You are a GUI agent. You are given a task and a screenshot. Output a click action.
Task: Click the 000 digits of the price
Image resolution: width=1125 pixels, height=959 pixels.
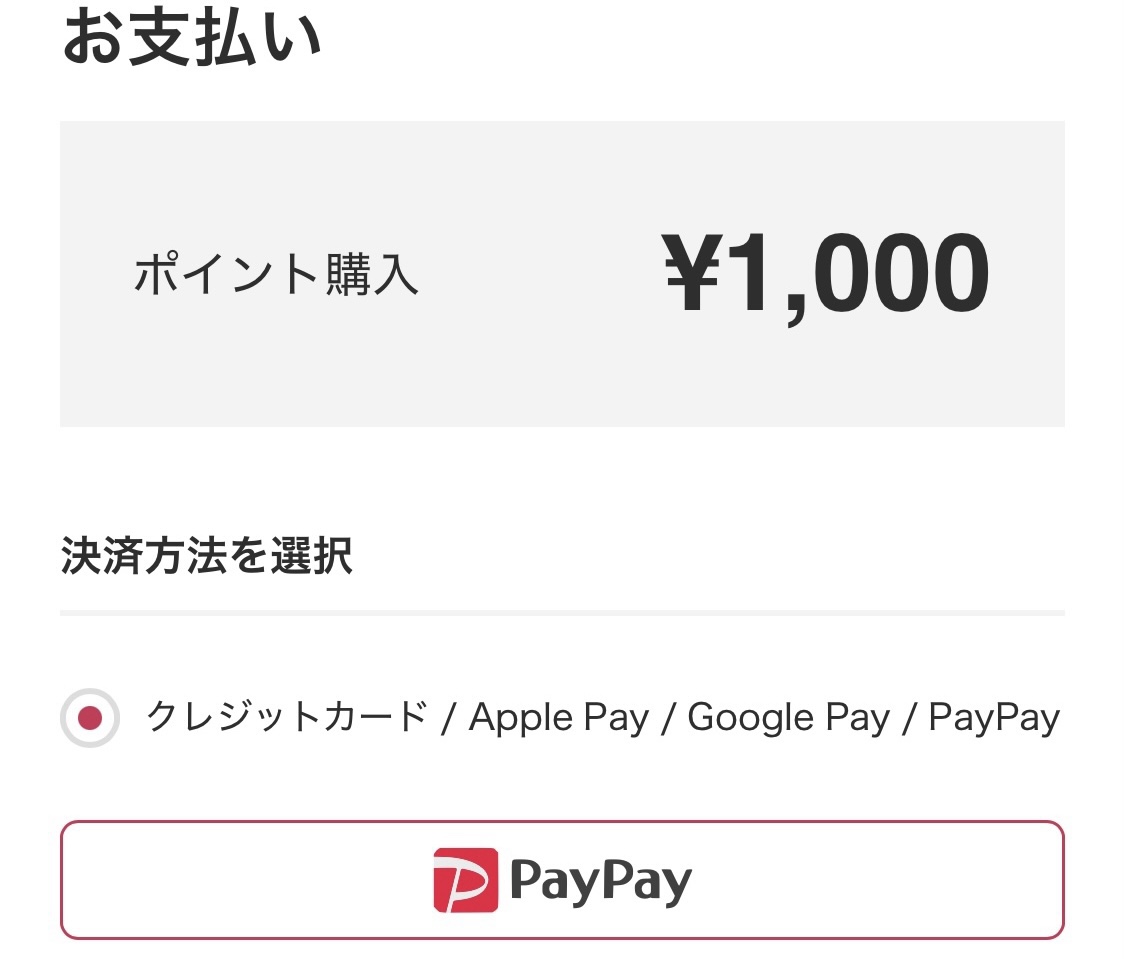click(902, 273)
